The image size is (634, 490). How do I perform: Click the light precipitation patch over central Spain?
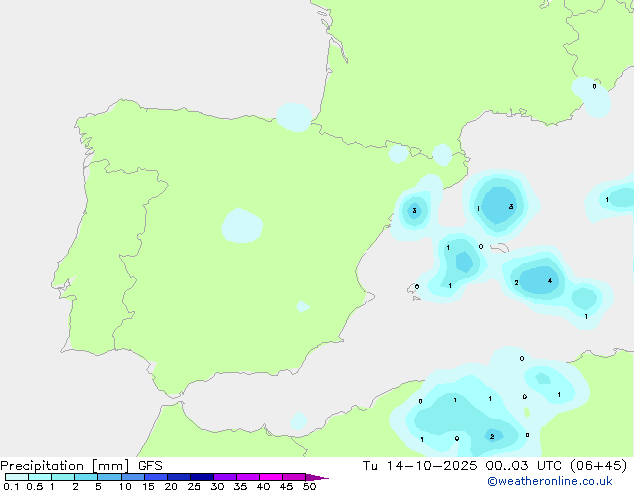tap(242, 226)
